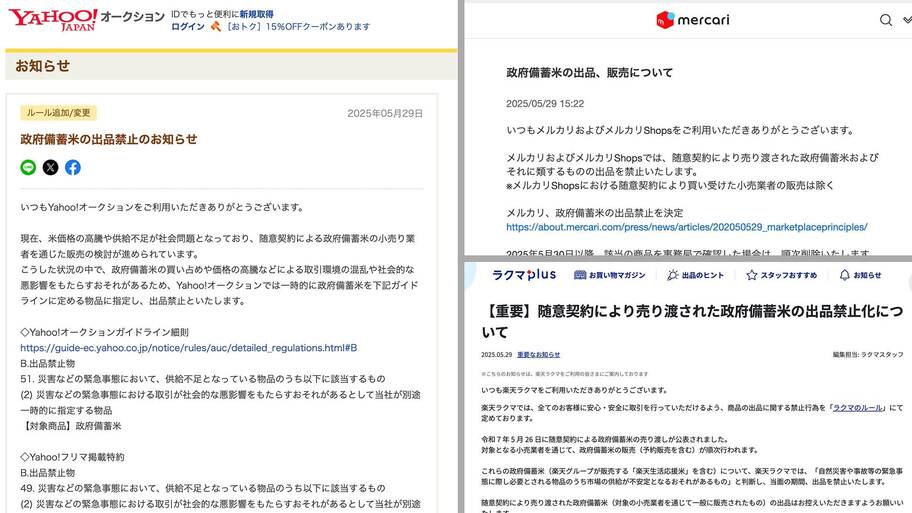Click the 編集担当: ラクマスタッフ text
Image resolution: width=912 pixels, height=513 pixels.
pos(868,355)
